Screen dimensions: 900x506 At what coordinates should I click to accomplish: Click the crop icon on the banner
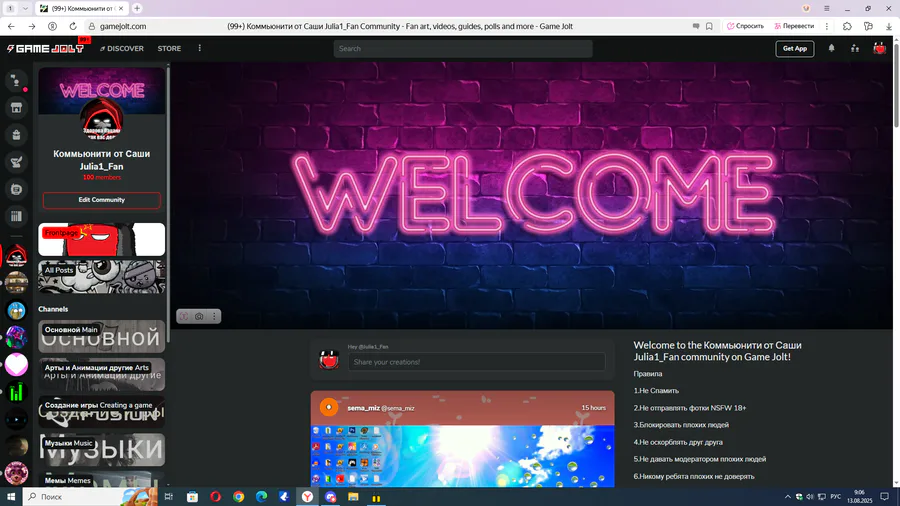coord(184,317)
